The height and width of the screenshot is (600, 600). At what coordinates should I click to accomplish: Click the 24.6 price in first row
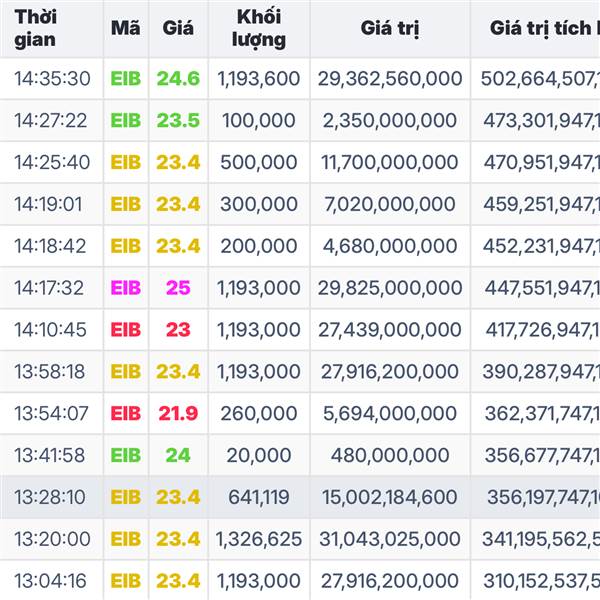coord(178,79)
